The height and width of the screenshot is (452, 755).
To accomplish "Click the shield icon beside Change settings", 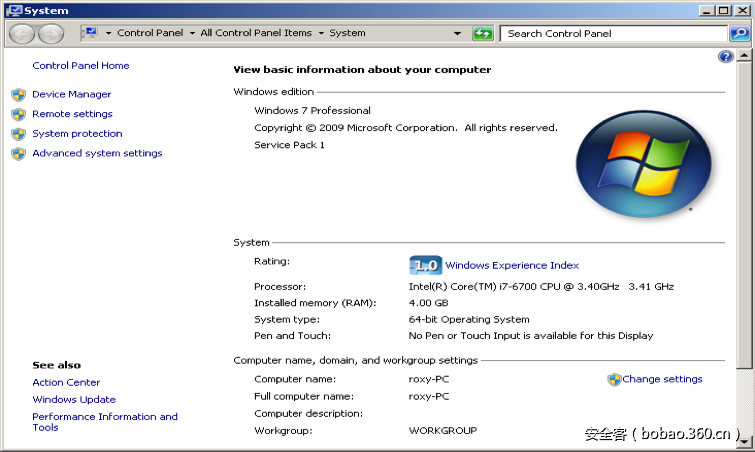I will [x=614, y=380].
